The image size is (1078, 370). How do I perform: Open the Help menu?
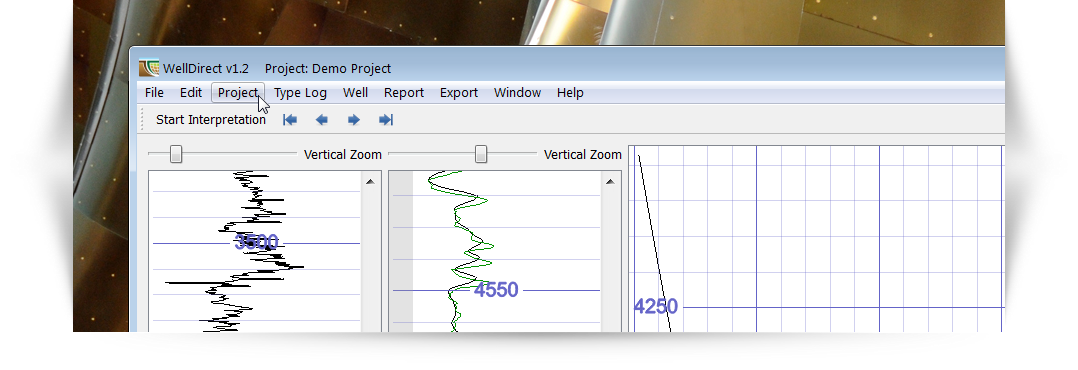tap(570, 93)
